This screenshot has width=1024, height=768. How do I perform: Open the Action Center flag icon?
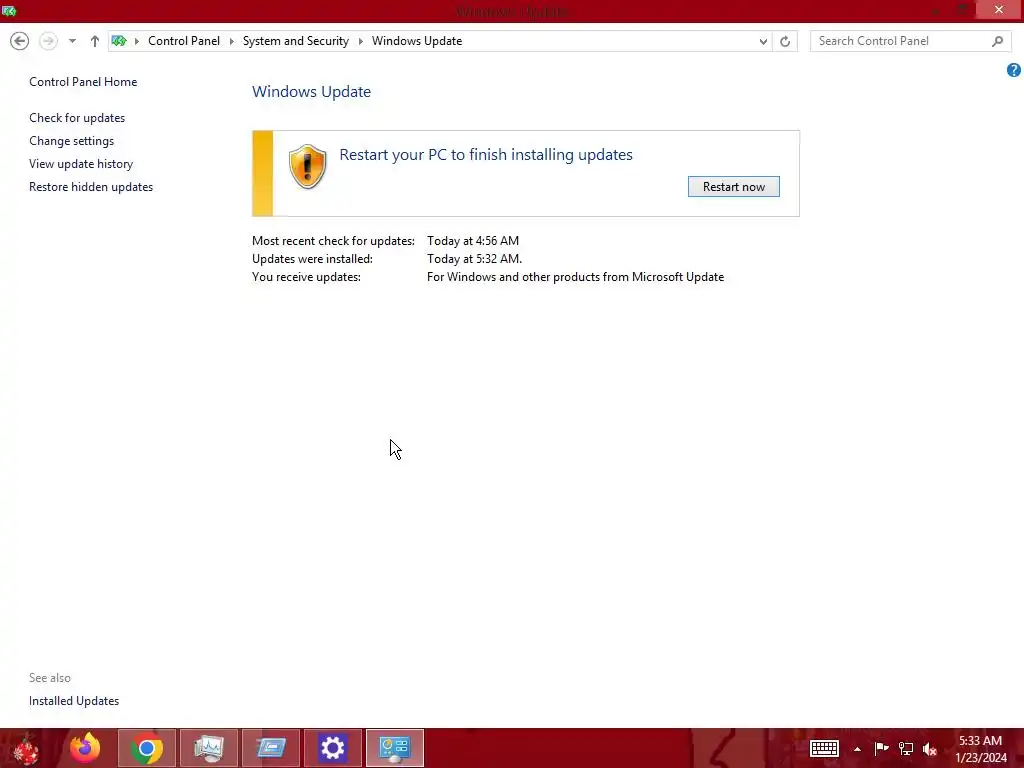881,748
